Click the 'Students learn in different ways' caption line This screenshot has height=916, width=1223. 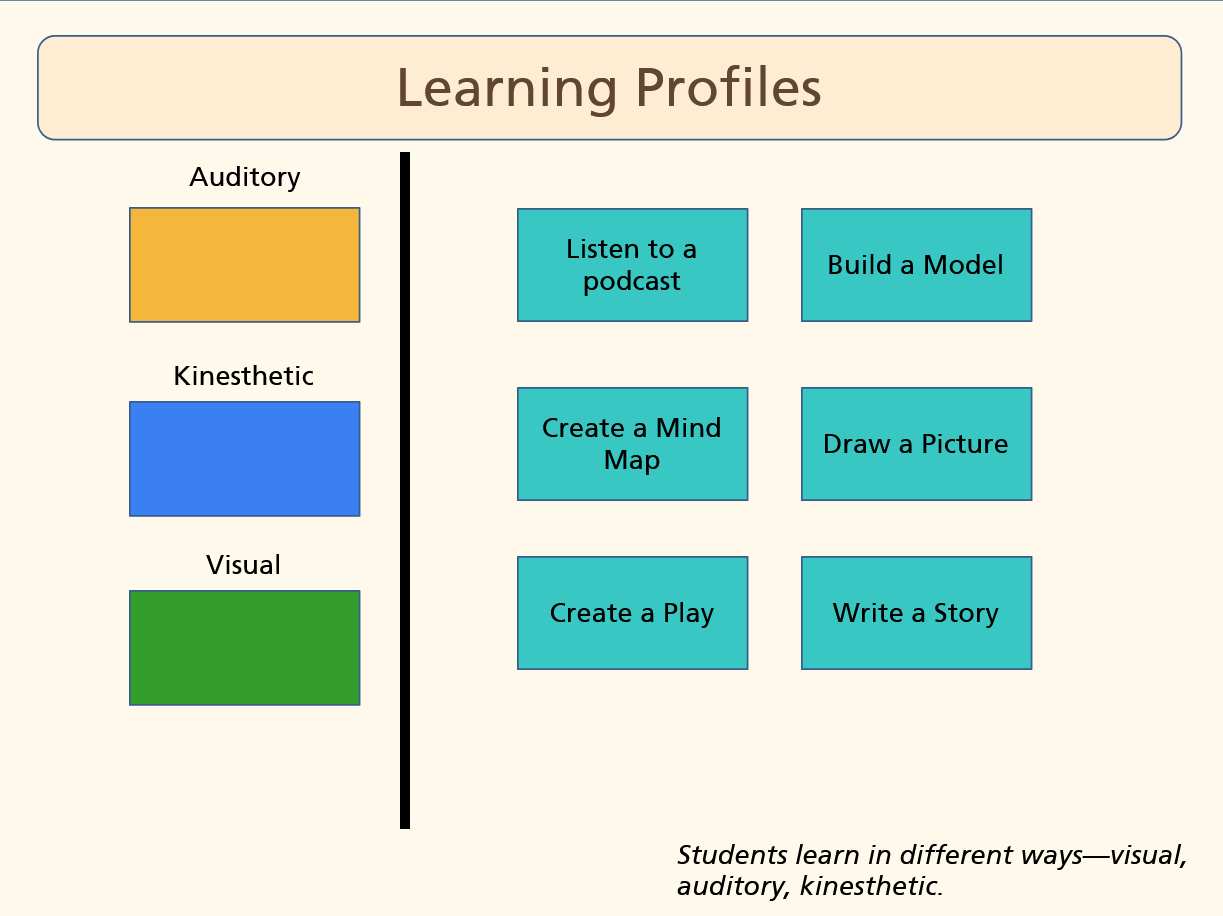coord(931,856)
